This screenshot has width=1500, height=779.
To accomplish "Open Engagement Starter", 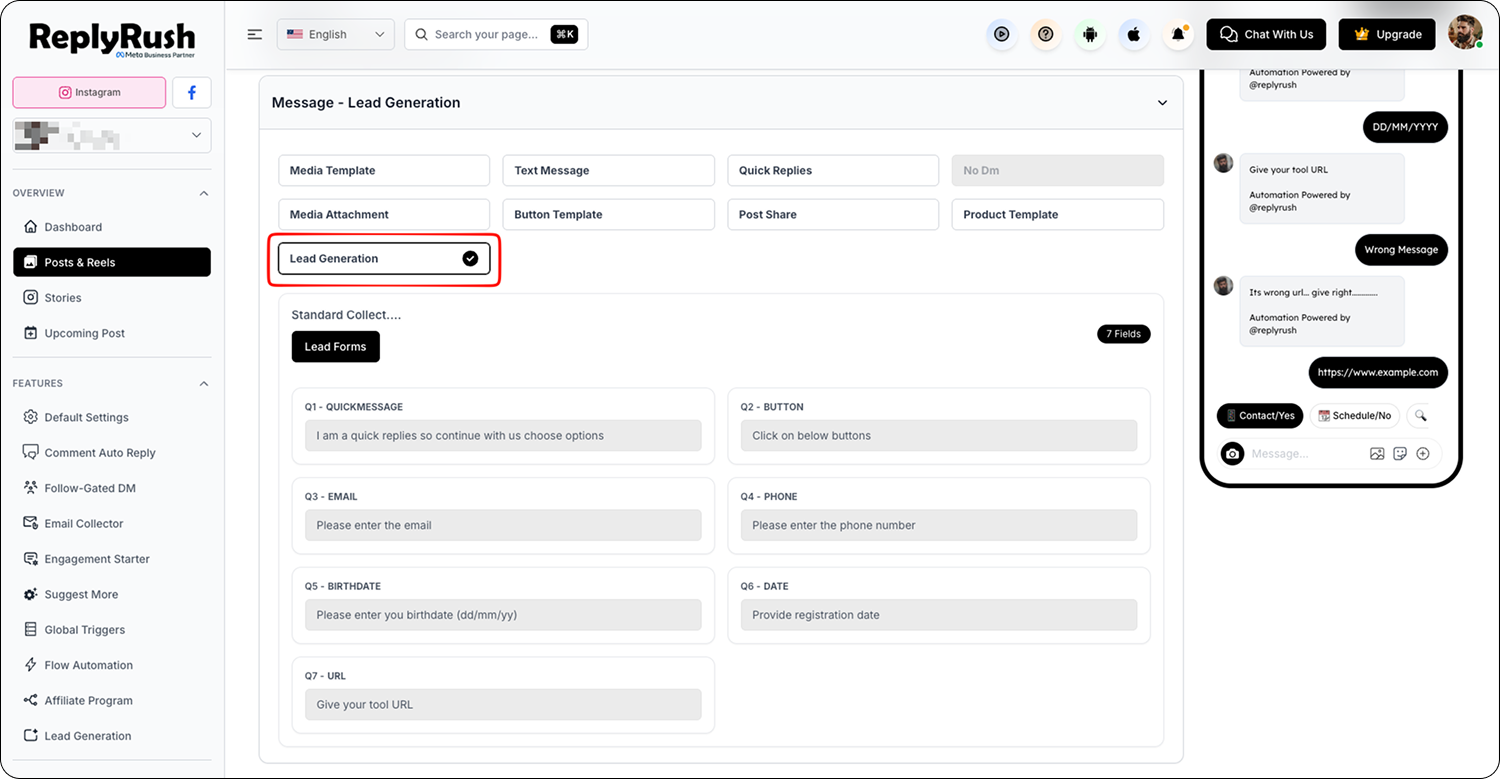I will point(112,559).
